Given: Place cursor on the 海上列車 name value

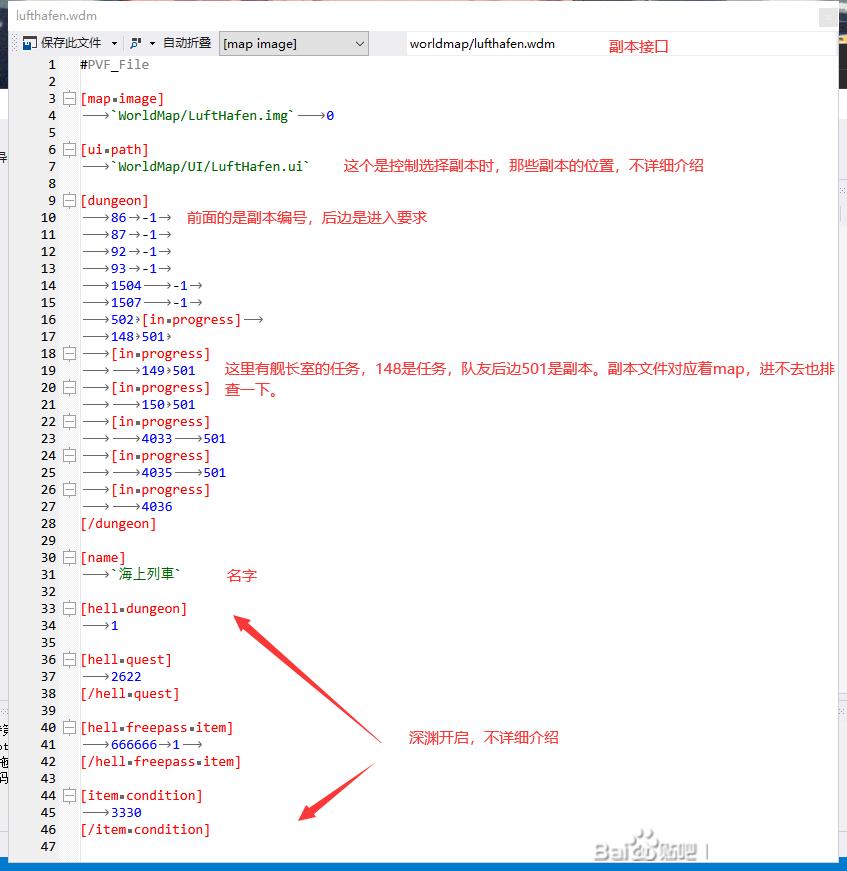Looking at the screenshot, I should coord(146,575).
